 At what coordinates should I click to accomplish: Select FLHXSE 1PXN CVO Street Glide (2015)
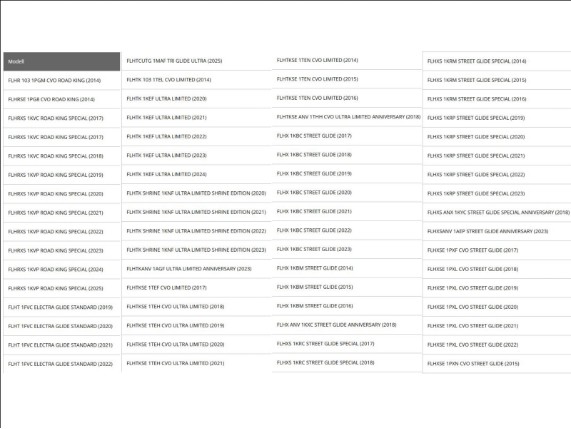coord(473,365)
